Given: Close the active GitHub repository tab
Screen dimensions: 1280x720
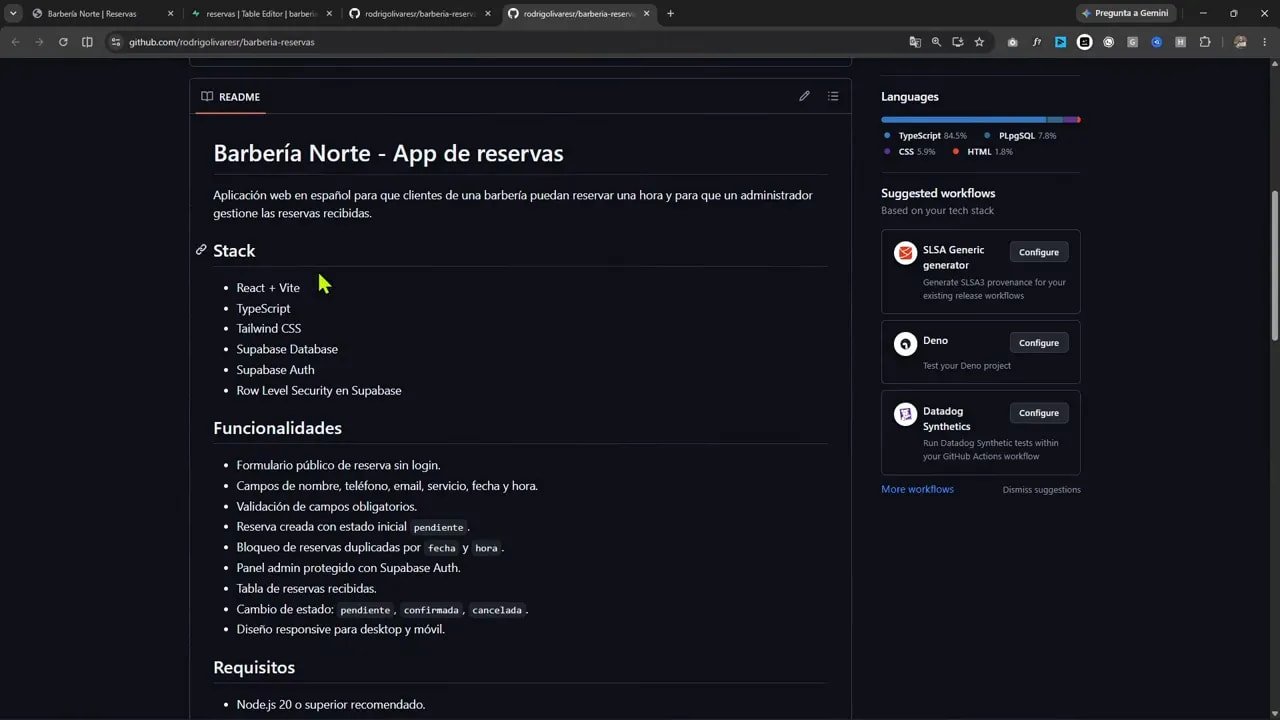Looking at the screenshot, I should [x=647, y=13].
